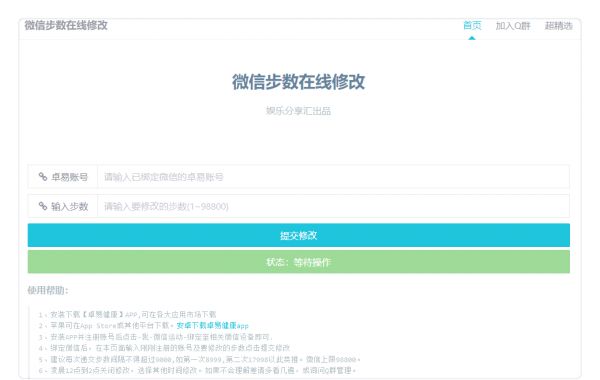Screen dimensions: 600x380
Task: Click the link icon beside 卓易账号
Action: click(x=43, y=176)
